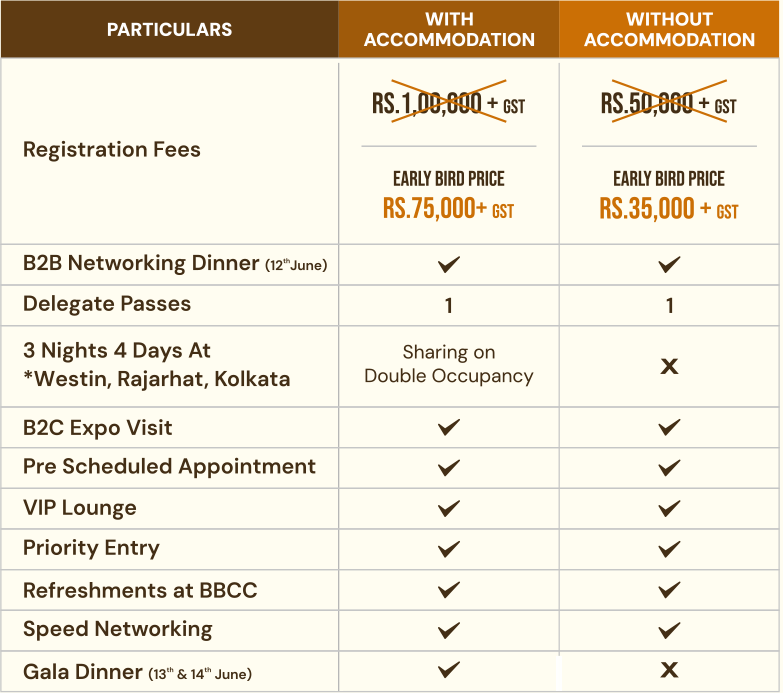Click Sharing on Double Occupancy text
This screenshot has height=693, width=783.
449,364
